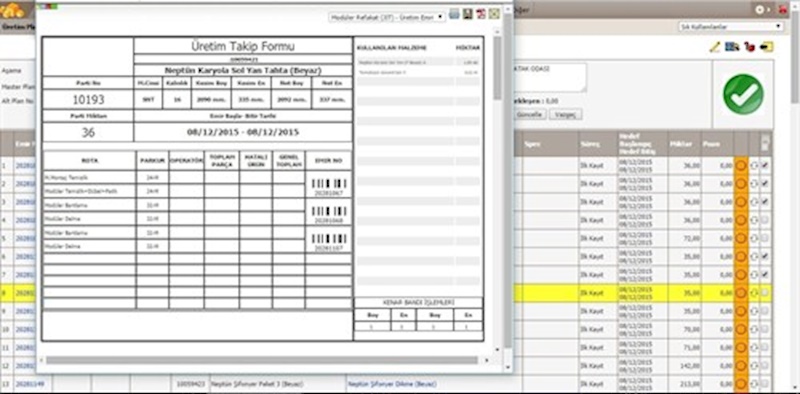Click the refresh arrow icon in the highlighted row

click(754, 293)
